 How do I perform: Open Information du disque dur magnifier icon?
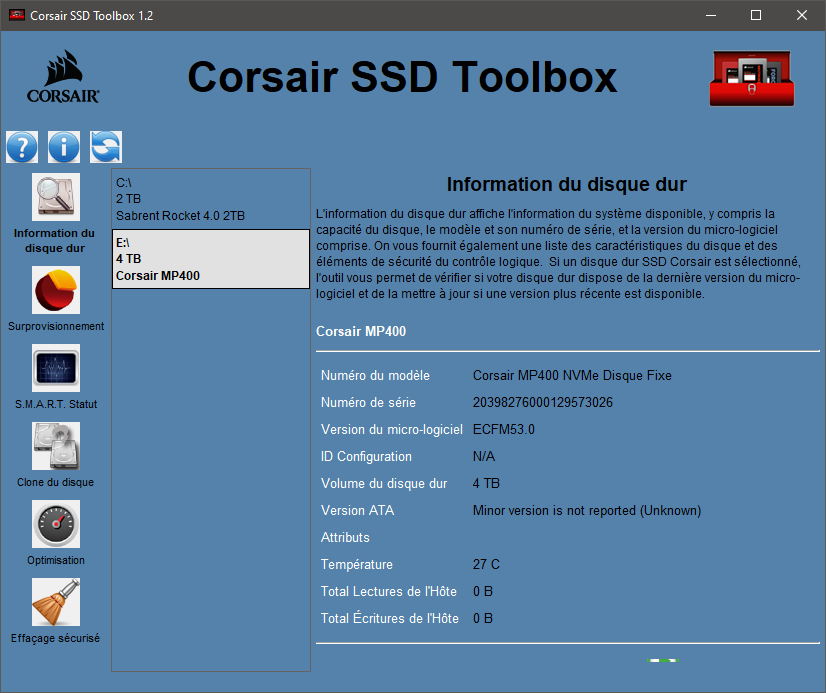click(x=56, y=197)
